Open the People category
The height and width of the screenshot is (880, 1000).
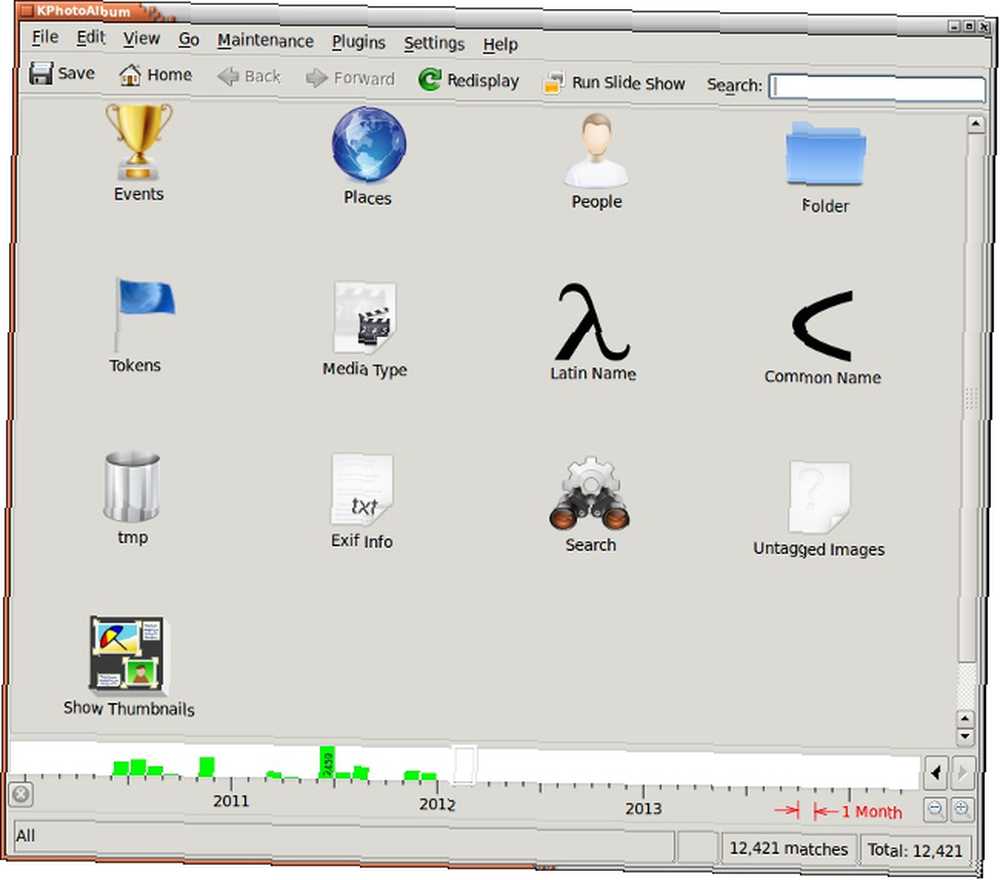(x=596, y=161)
